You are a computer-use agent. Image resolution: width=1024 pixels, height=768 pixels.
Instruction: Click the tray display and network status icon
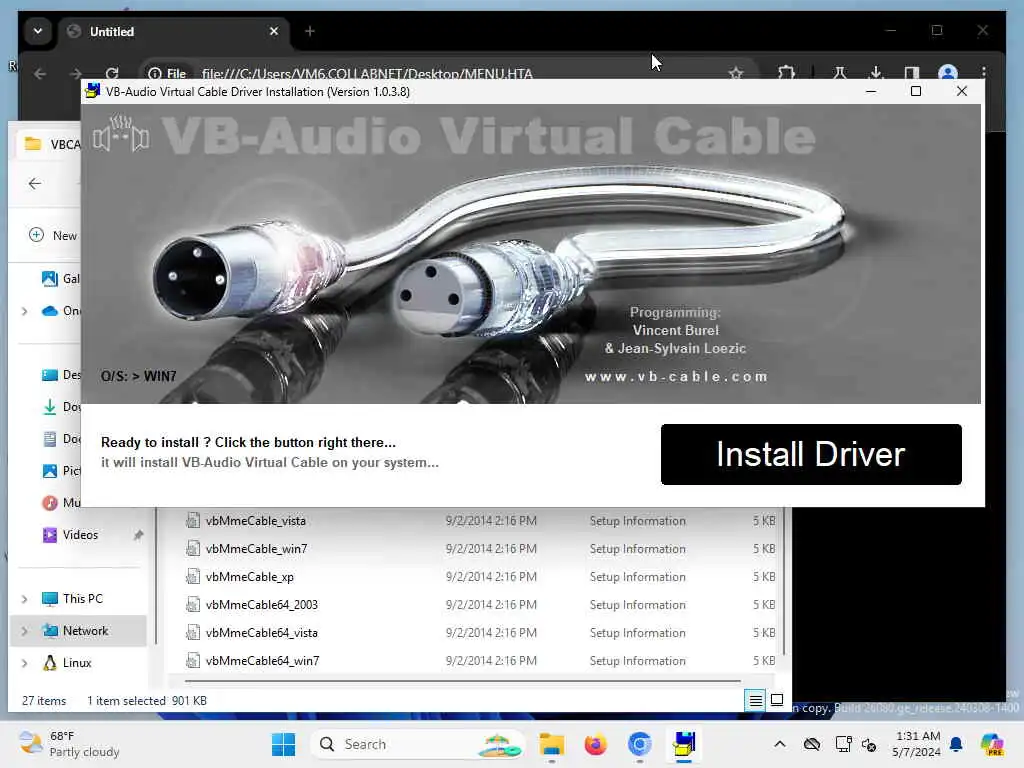coord(843,744)
